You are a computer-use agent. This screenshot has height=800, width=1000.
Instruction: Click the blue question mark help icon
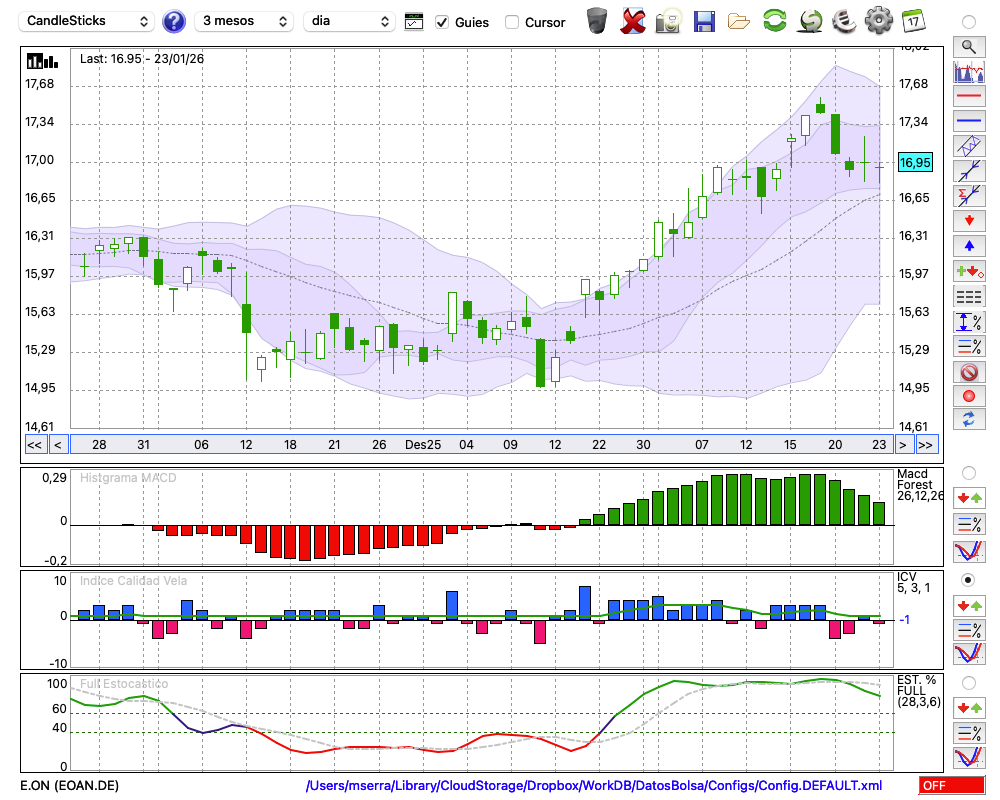[x=174, y=21]
